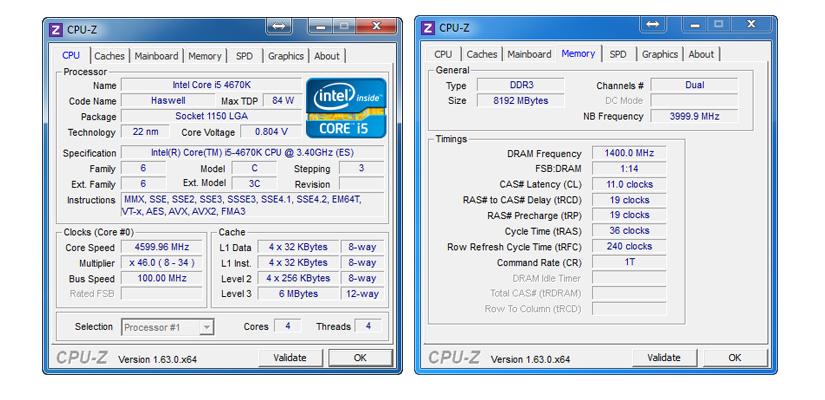This screenshot has height=400, width=825.
Task: Click the Max TDP value '84 W'
Action: 283,101
